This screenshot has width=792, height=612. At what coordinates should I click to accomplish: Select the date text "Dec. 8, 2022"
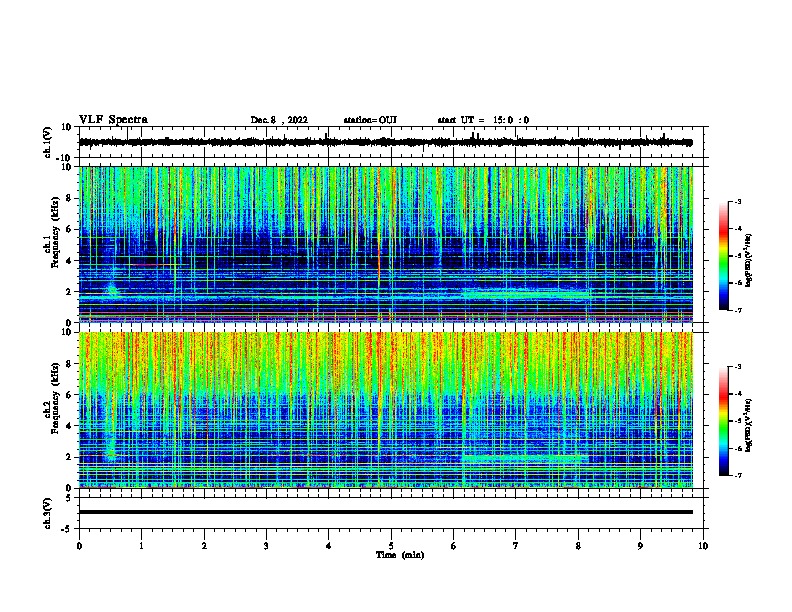[x=279, y=120]
